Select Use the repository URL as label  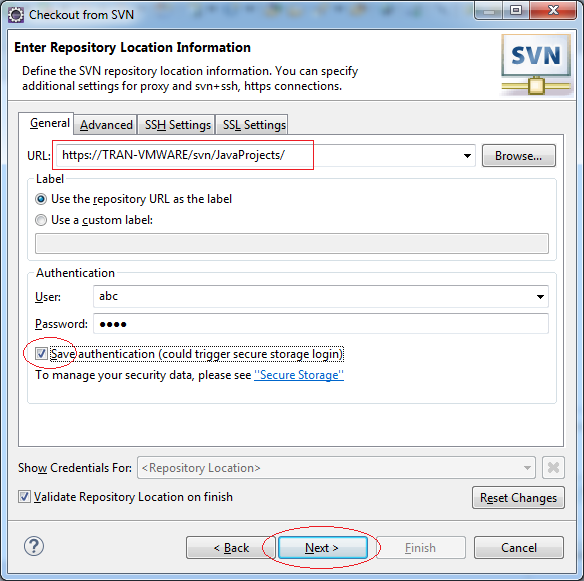coord(41,199)
